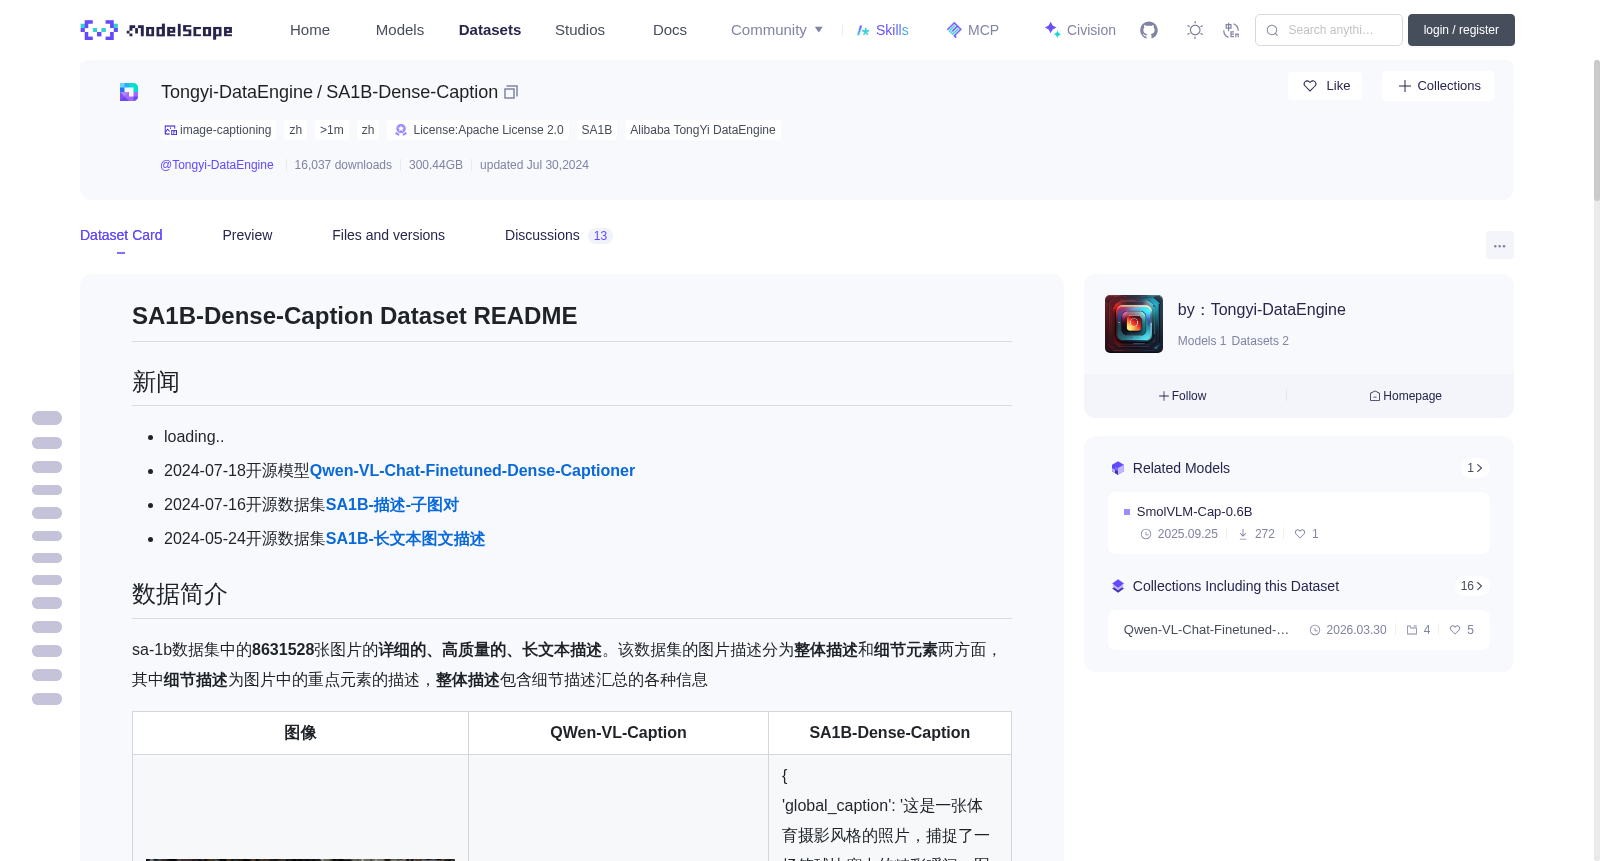Image resolution: width=1600 pixels, height=861 pixels.
Task: Click the '300.44GB' size text
Action: tap(436, 165)
